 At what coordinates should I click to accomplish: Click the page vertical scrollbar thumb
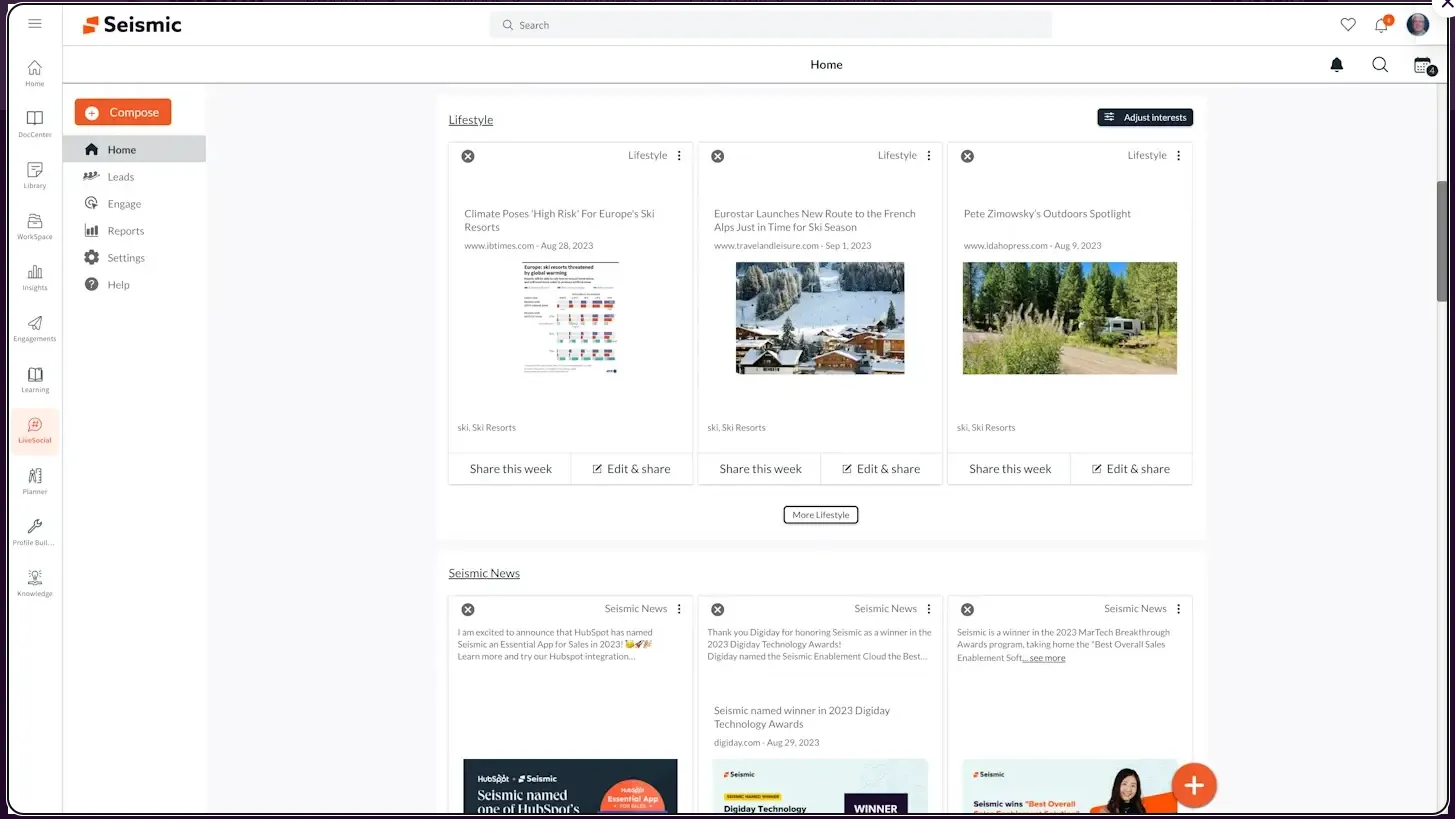1443,241
